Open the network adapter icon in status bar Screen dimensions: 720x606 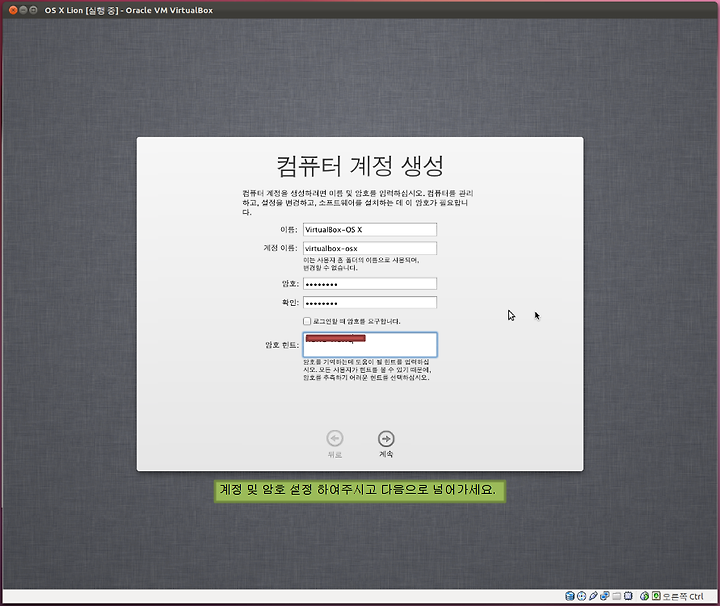[605, 596]
